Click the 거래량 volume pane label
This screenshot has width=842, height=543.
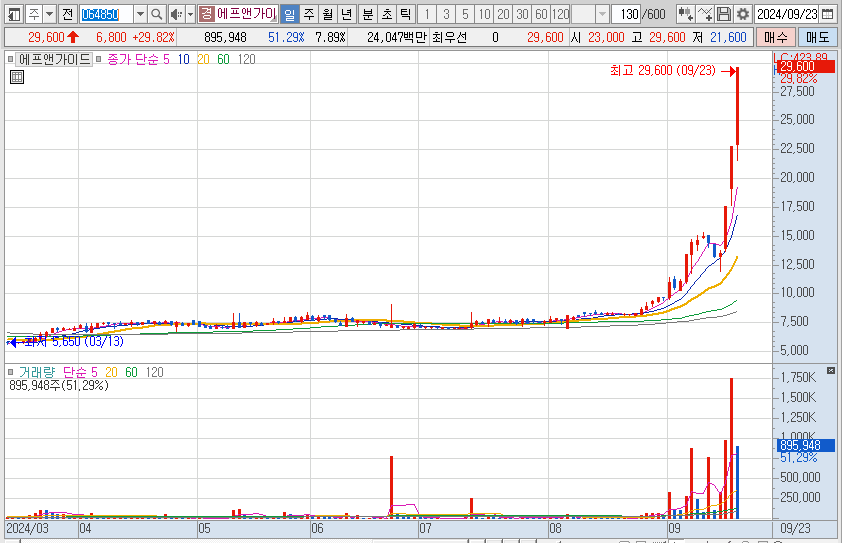tap(37, 372)
